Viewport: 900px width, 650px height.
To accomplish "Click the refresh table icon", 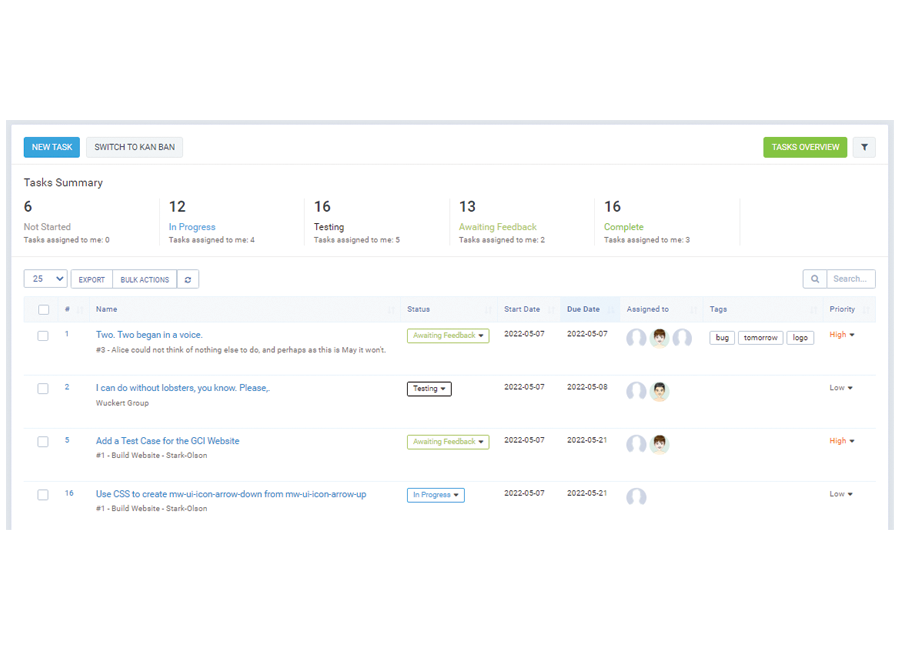I will (188, 280).
